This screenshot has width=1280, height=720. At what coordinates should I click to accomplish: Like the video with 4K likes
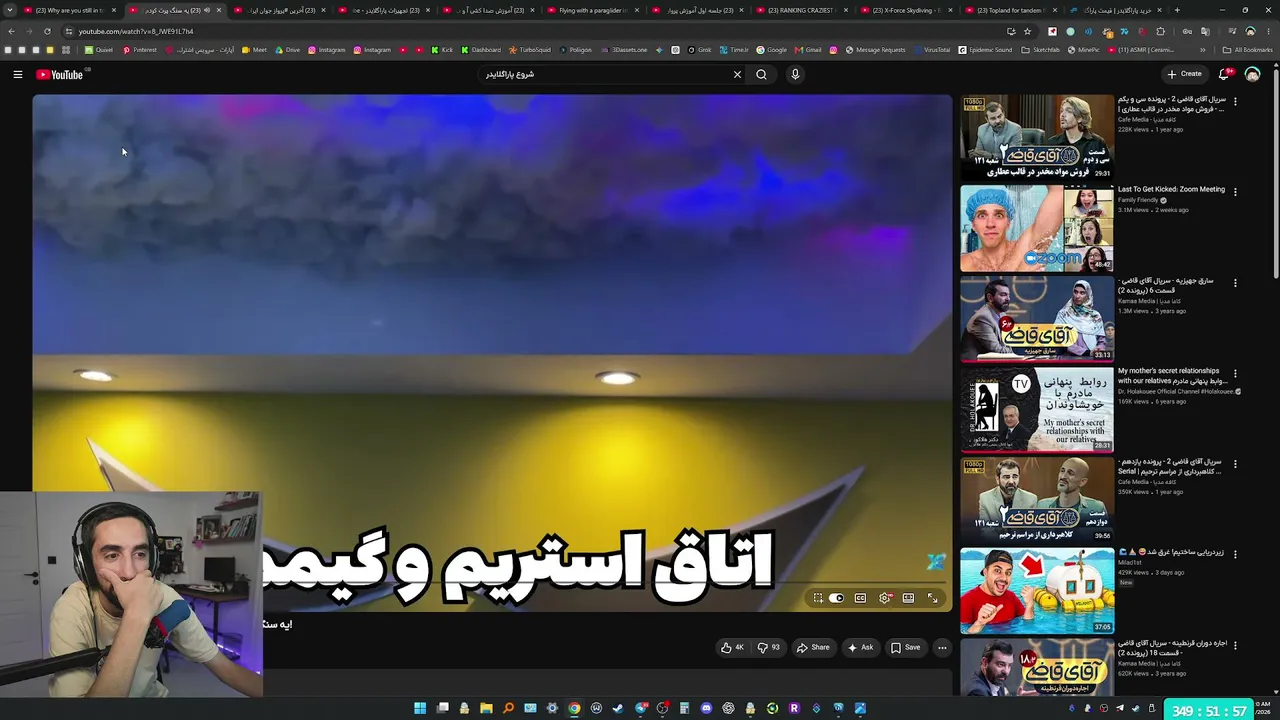click(x=733, y=647)
